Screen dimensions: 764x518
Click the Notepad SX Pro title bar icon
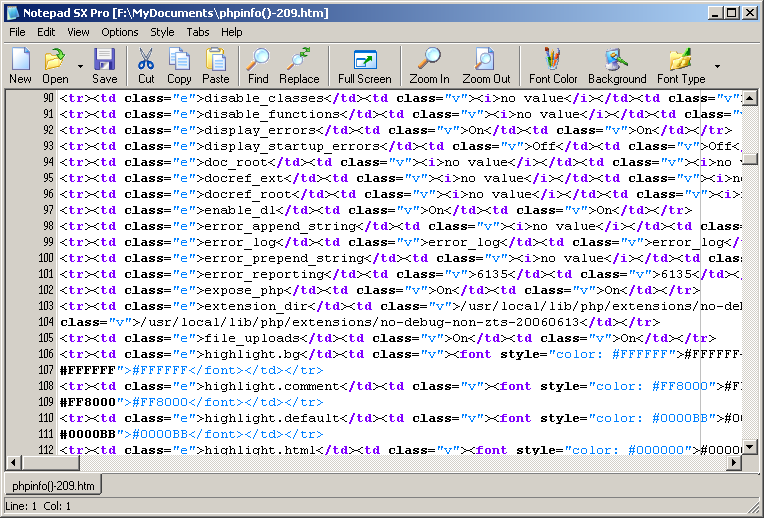[x=13, y=13]
